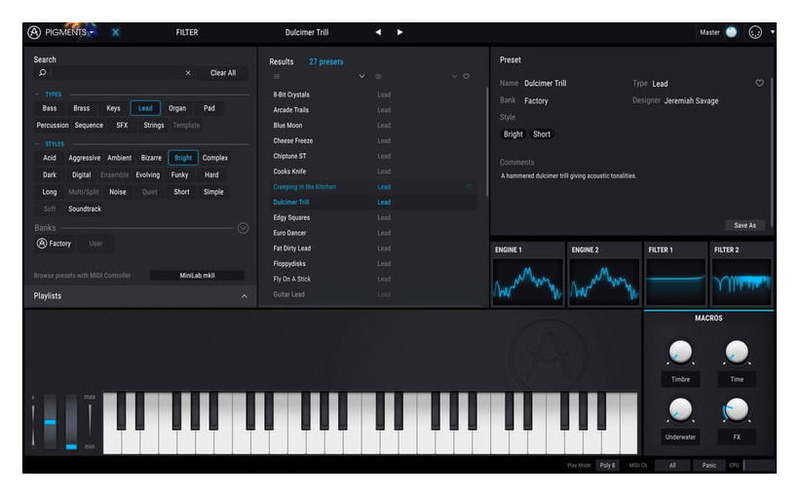
Task: Open the first results column sort dropdown
Action: [361, 76]
